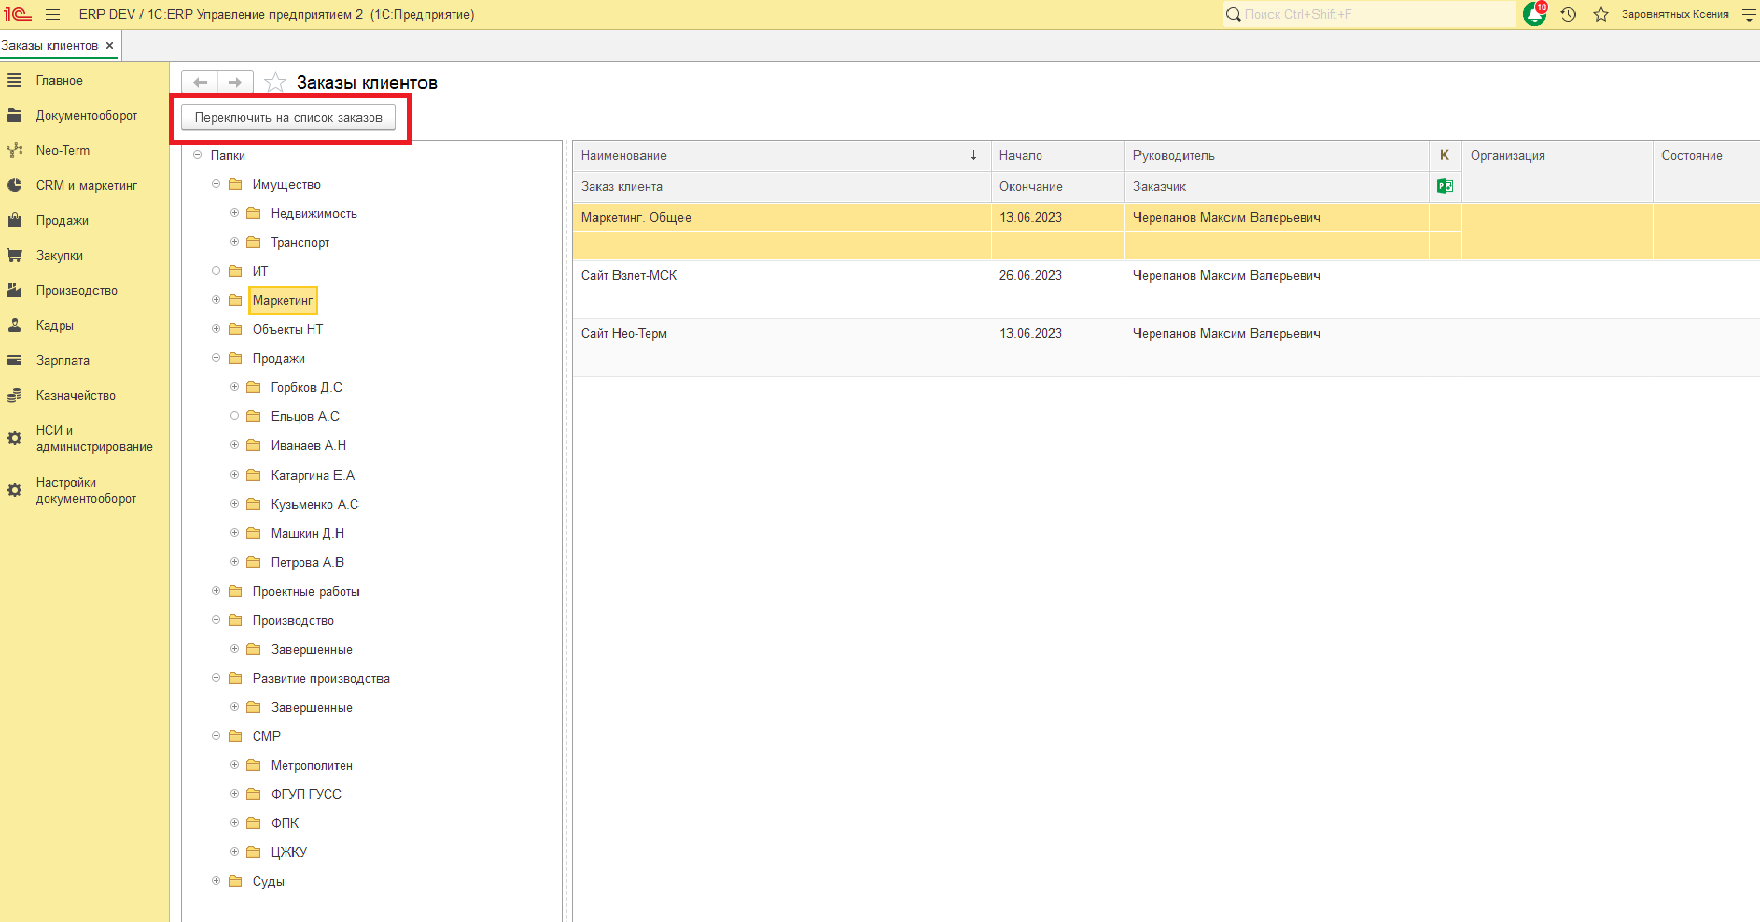Viewport: 1760px width, 922px height.
Task: Open the Neo-Term section
Action: click(62, 150)
